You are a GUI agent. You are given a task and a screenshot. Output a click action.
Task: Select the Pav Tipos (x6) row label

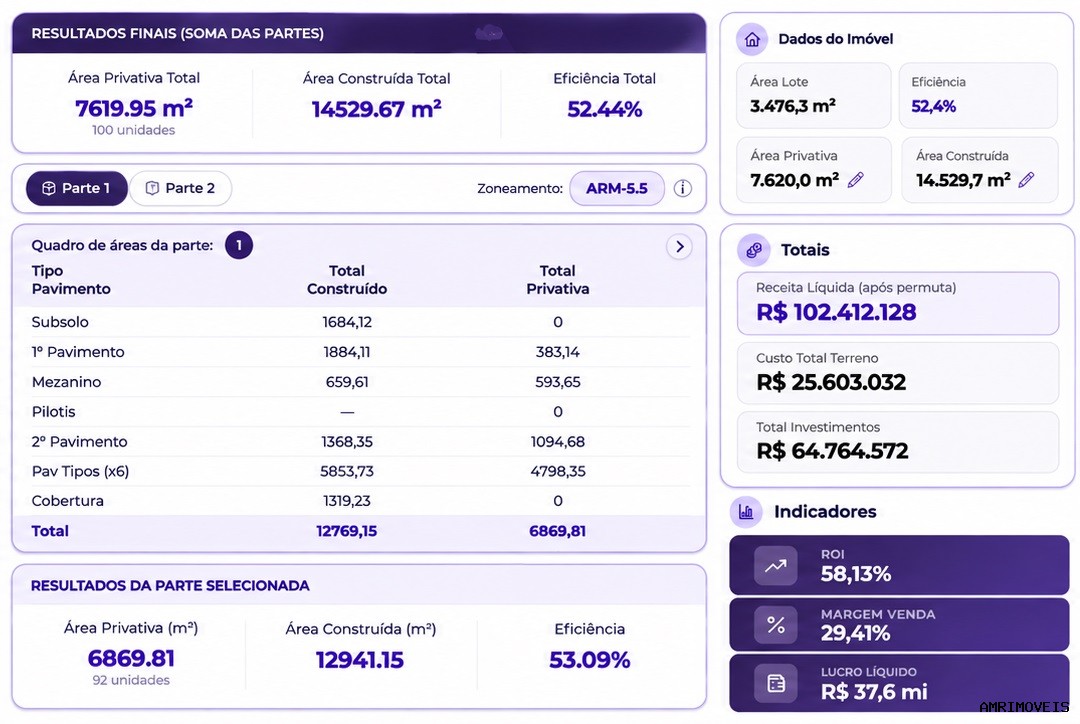coord(80,471)
